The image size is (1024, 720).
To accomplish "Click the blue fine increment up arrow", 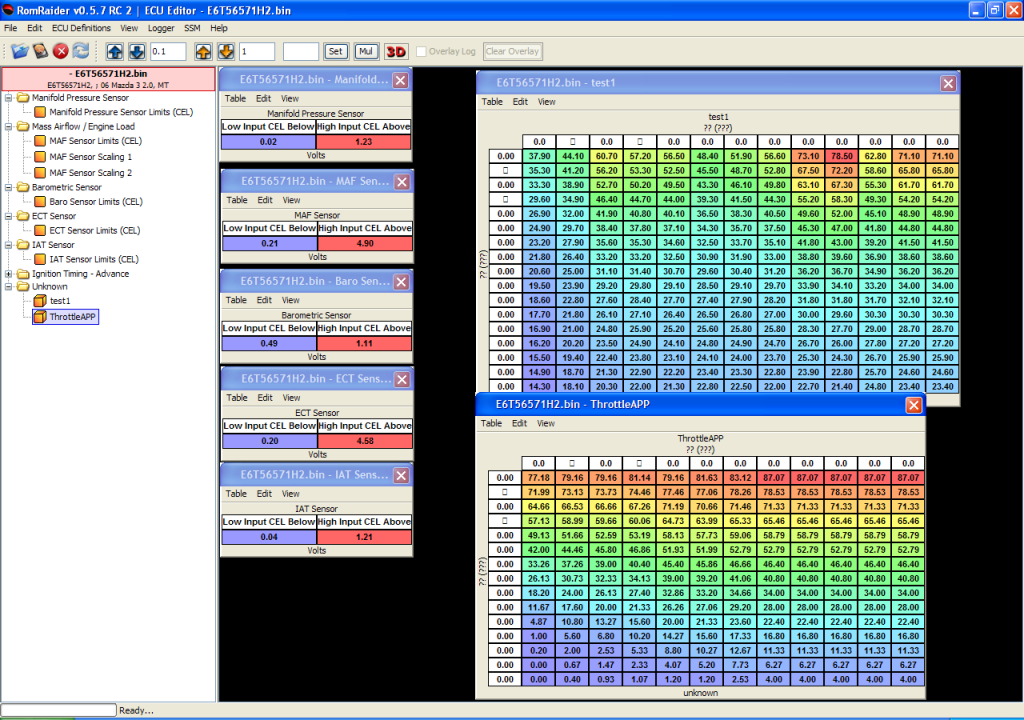I will click(x=115, y=51).
